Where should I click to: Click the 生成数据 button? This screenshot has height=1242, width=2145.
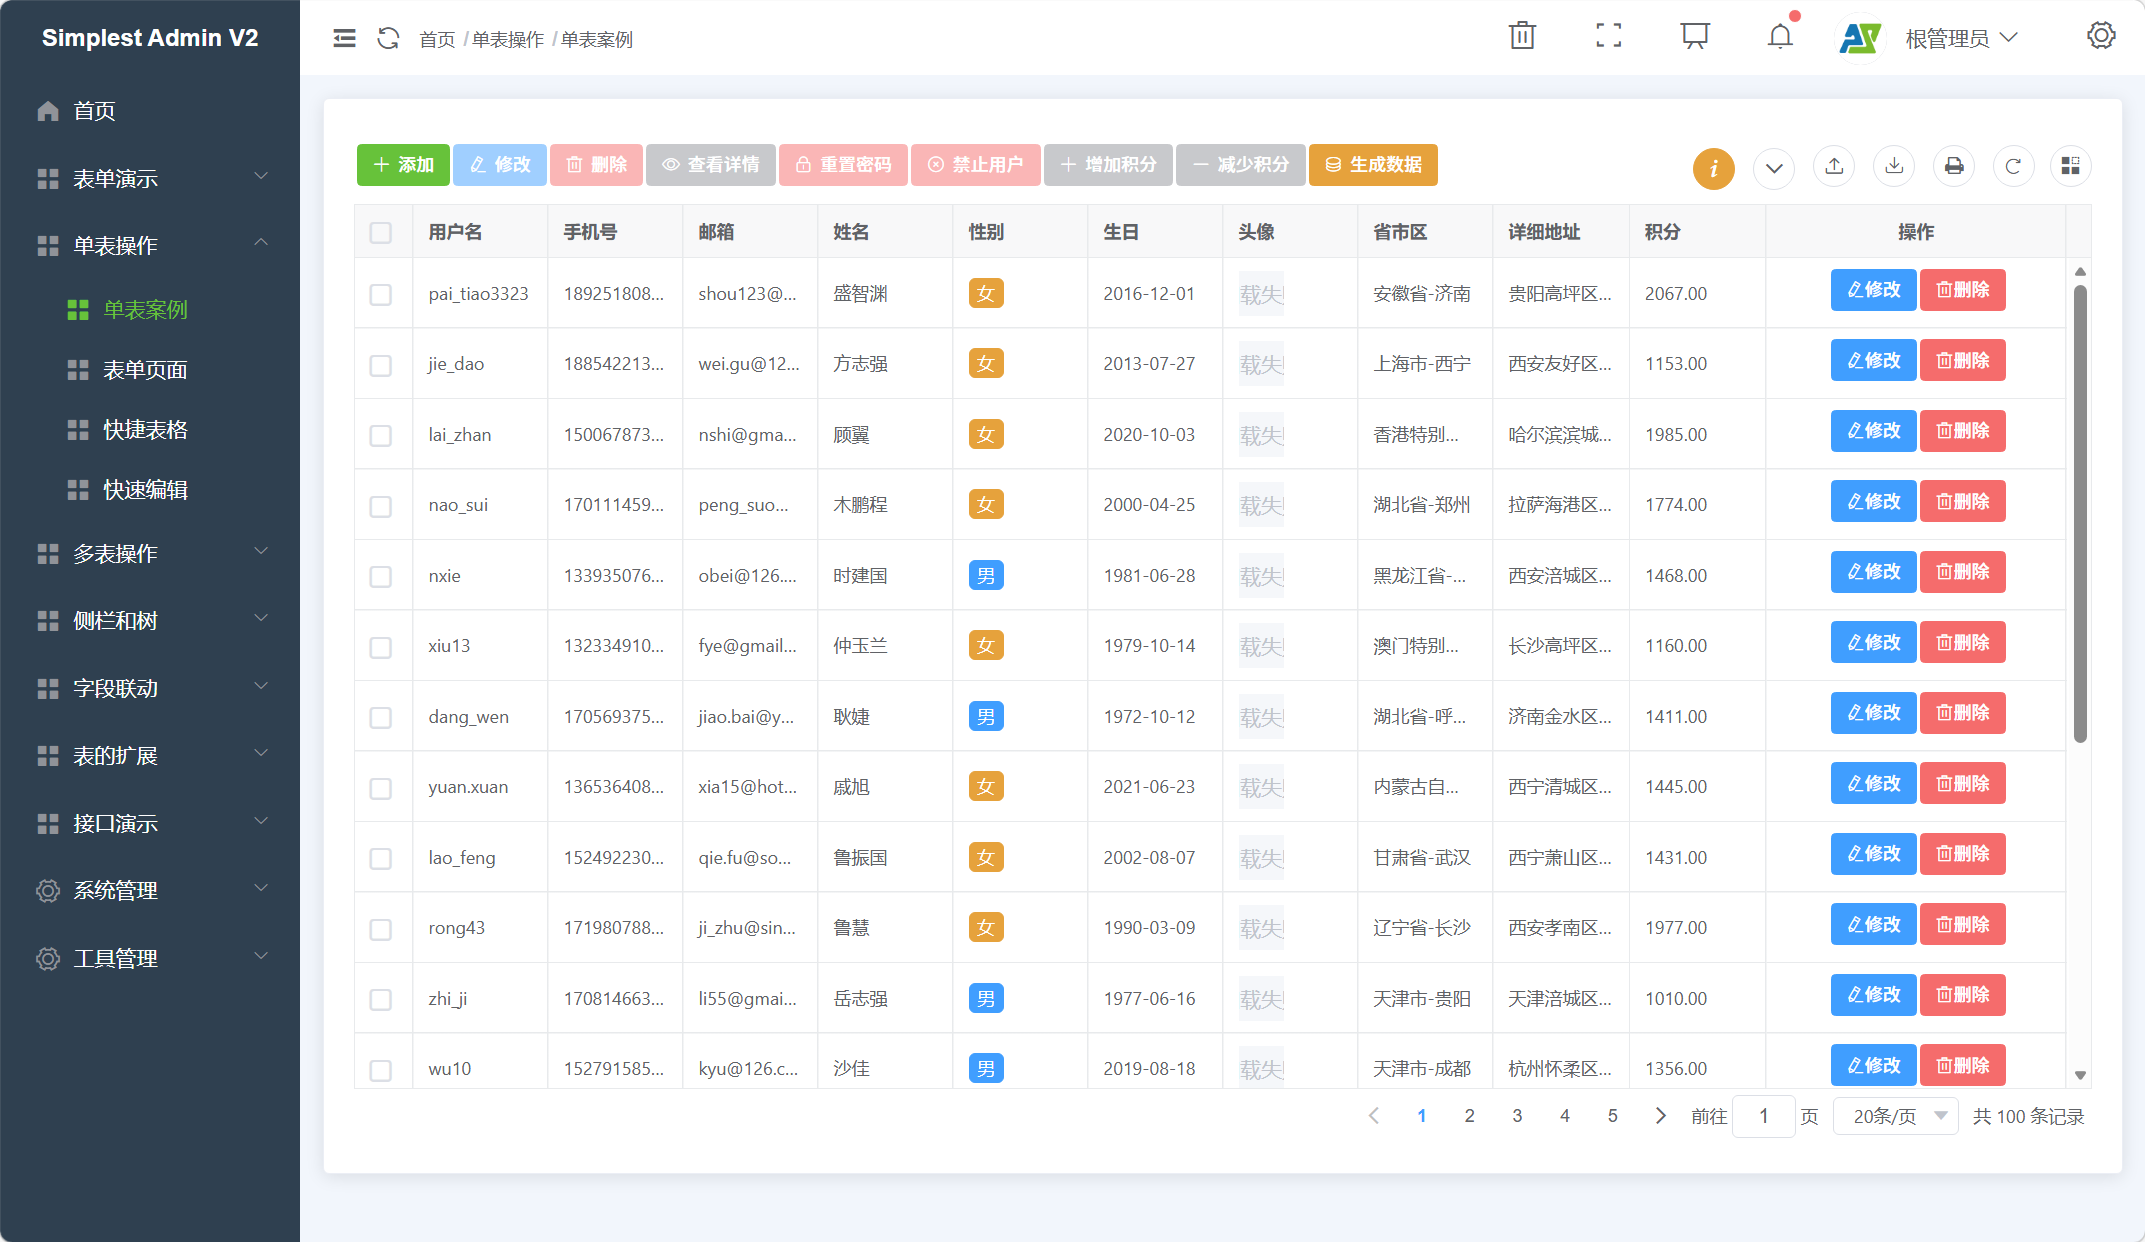1374,164
